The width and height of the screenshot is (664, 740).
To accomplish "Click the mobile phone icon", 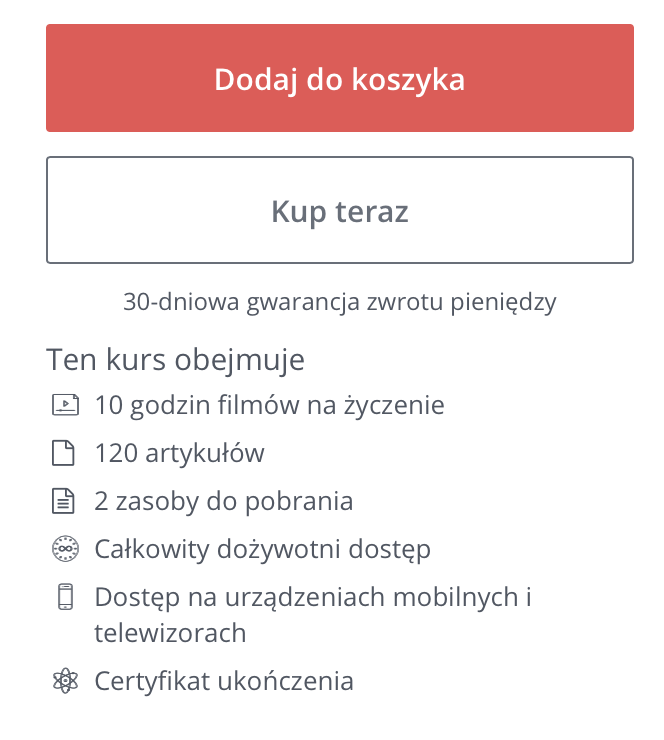I will (x=65, y=597).
